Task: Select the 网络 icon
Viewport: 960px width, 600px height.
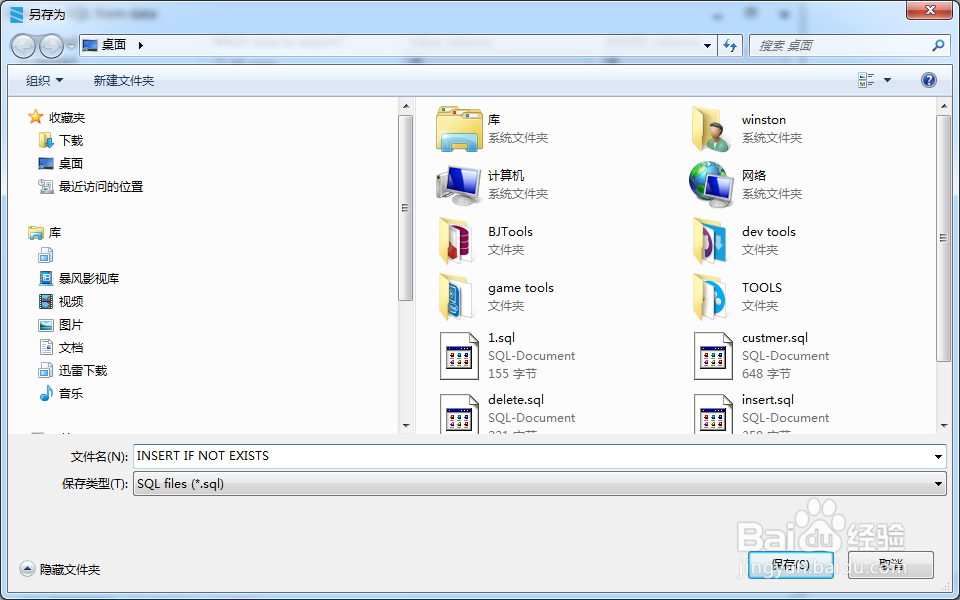Action: (711, 185)
